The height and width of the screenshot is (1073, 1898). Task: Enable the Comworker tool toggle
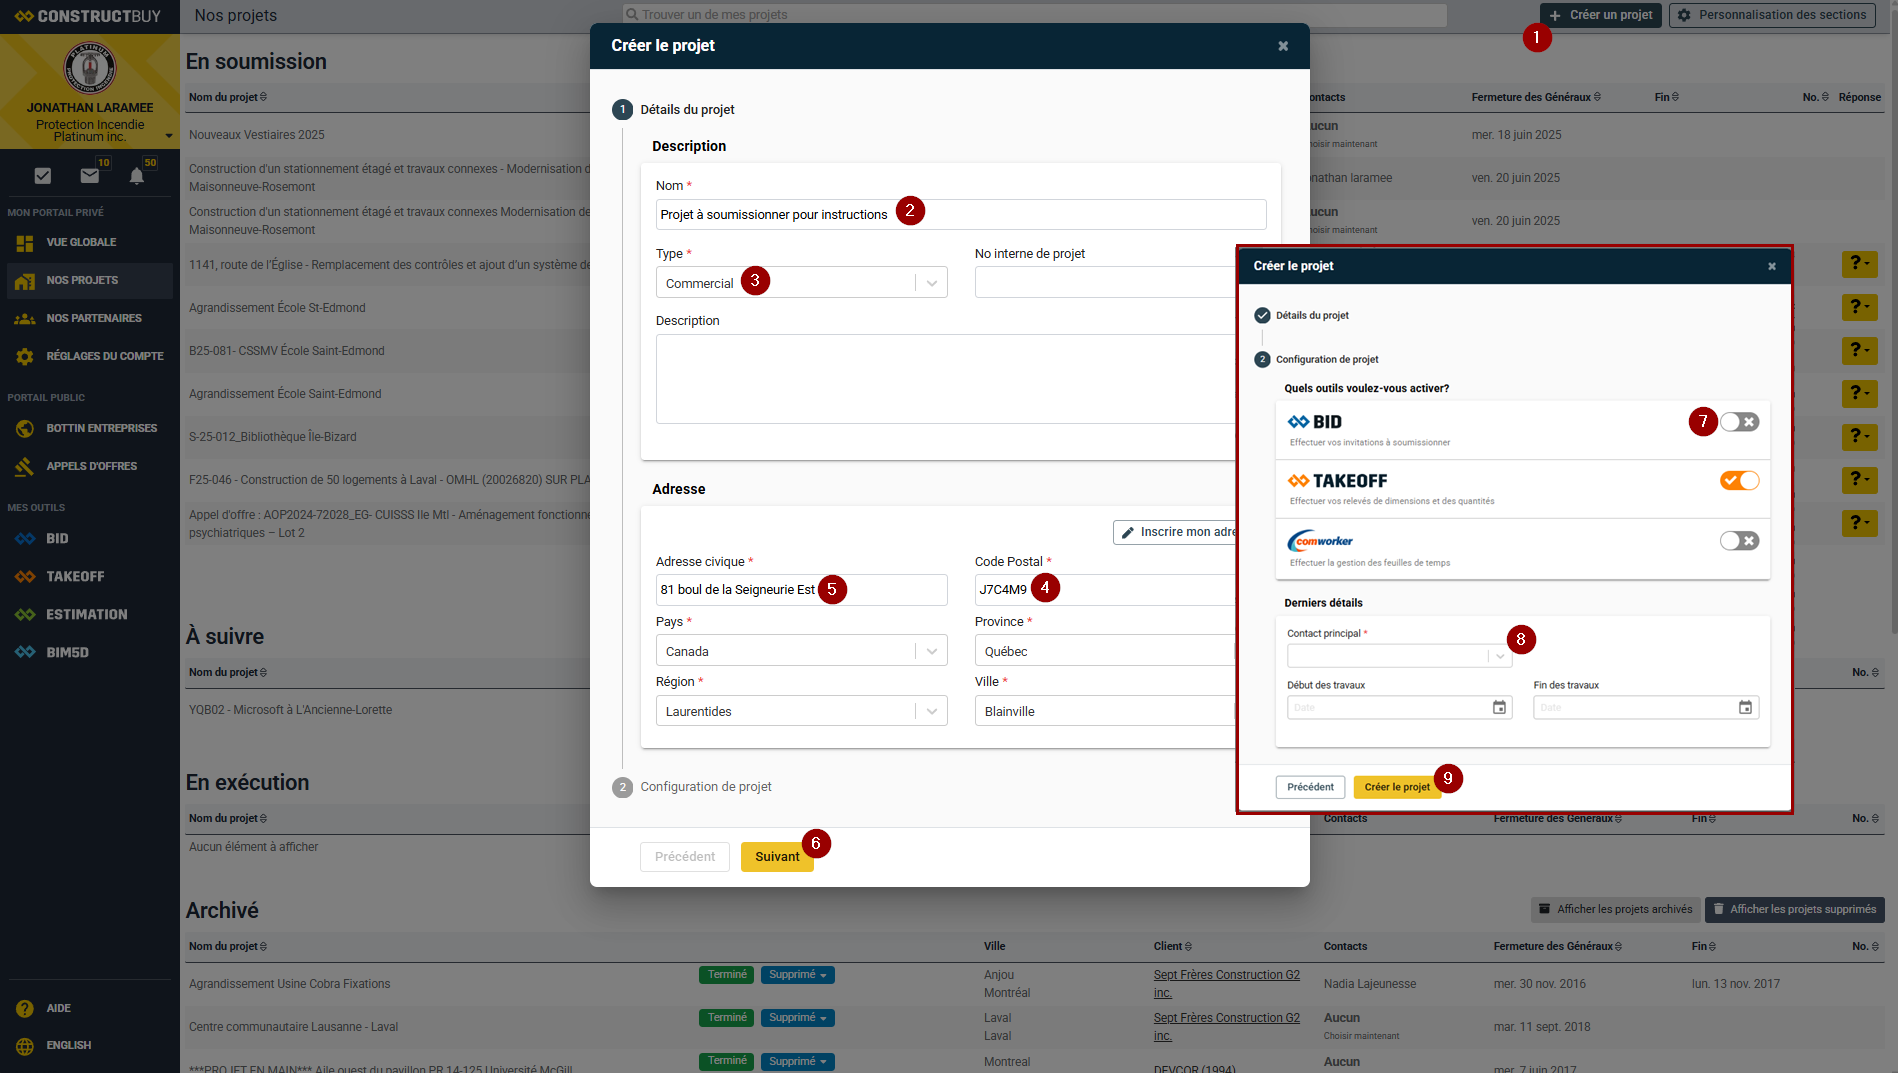point(1739,541)
